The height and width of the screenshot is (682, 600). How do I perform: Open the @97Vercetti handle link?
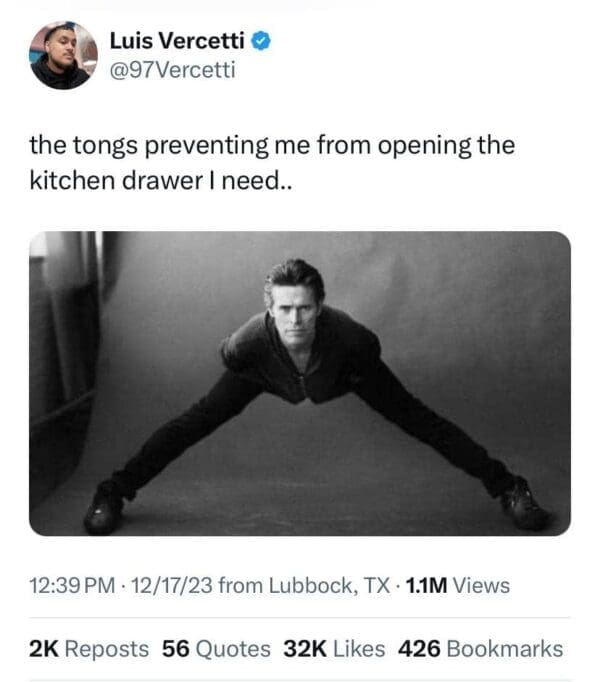pyautogui.click(x=172, y=71)
